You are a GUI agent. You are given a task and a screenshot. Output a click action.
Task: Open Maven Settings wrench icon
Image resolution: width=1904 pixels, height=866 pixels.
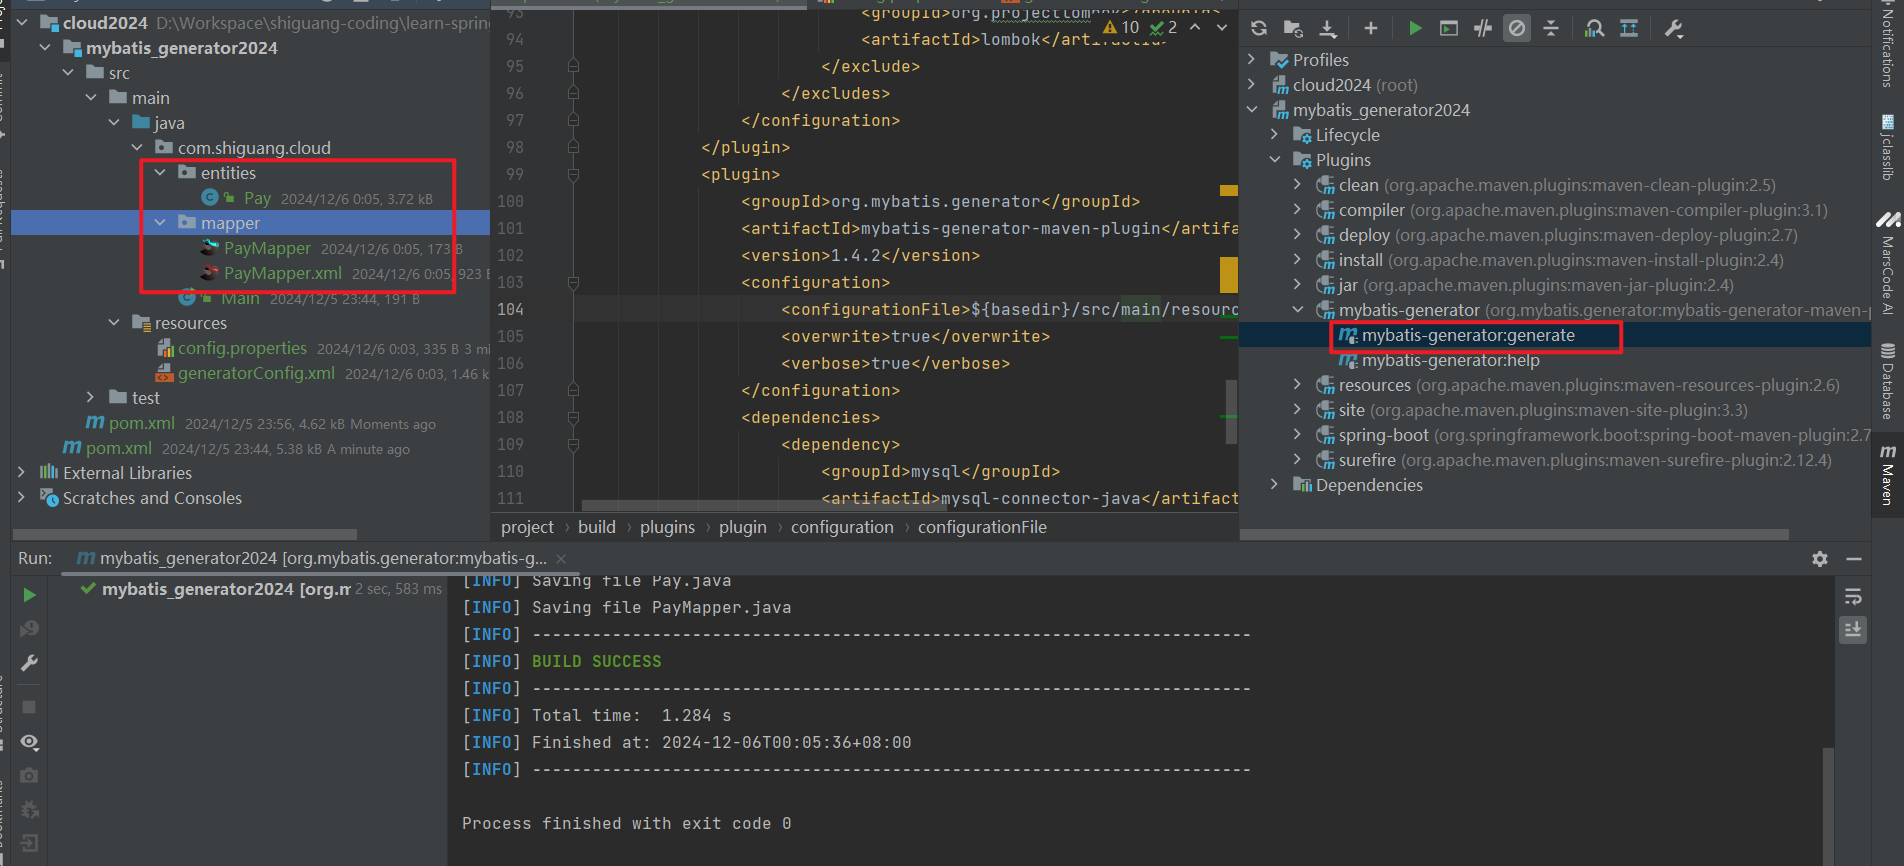pyautogui.click(x=1674, y=29)
